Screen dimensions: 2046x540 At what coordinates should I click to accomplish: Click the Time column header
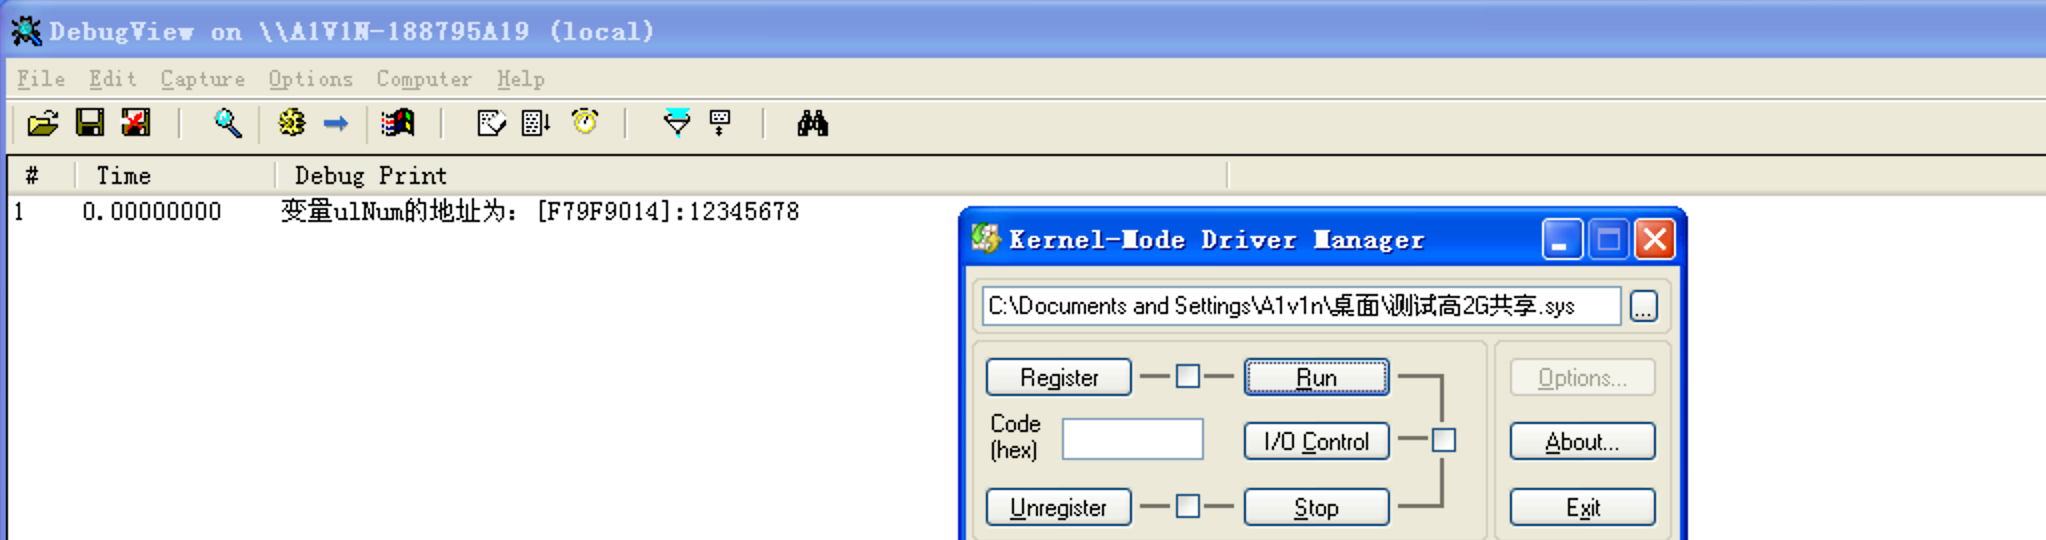[175, 176]
